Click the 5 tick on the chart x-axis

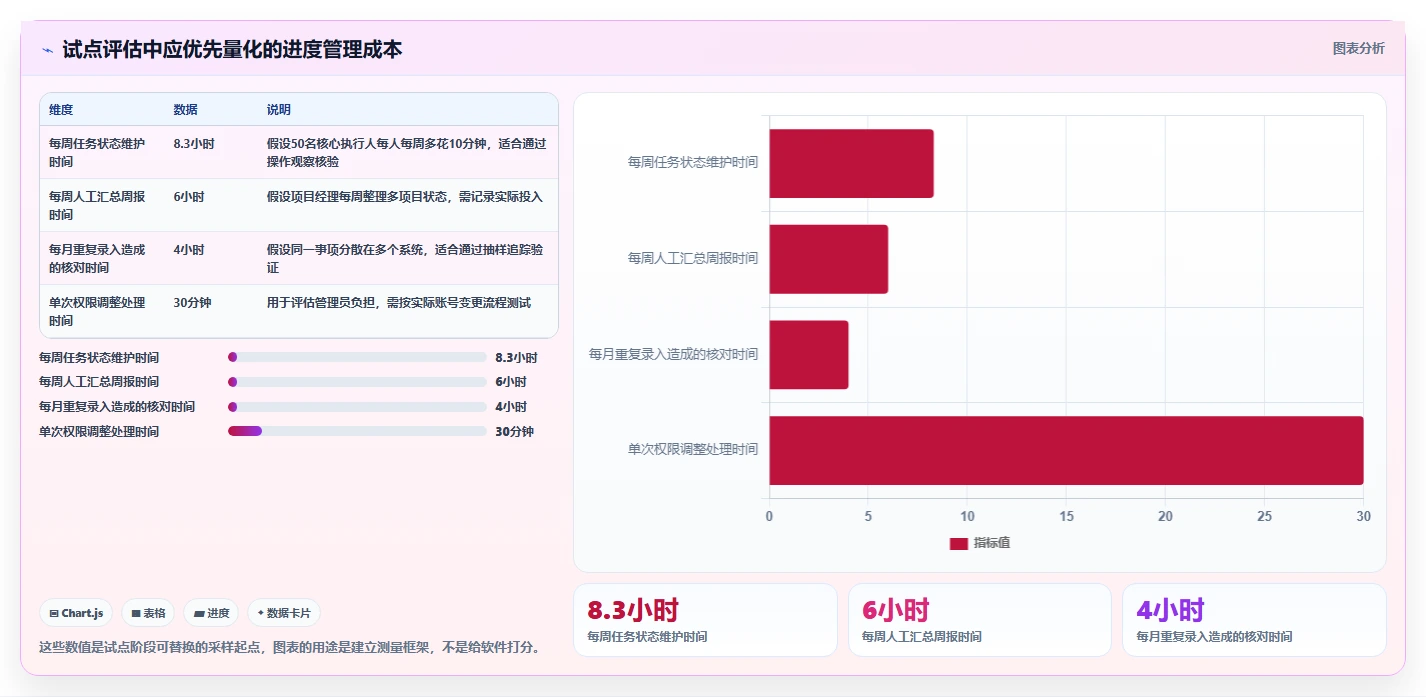point(868,517)
